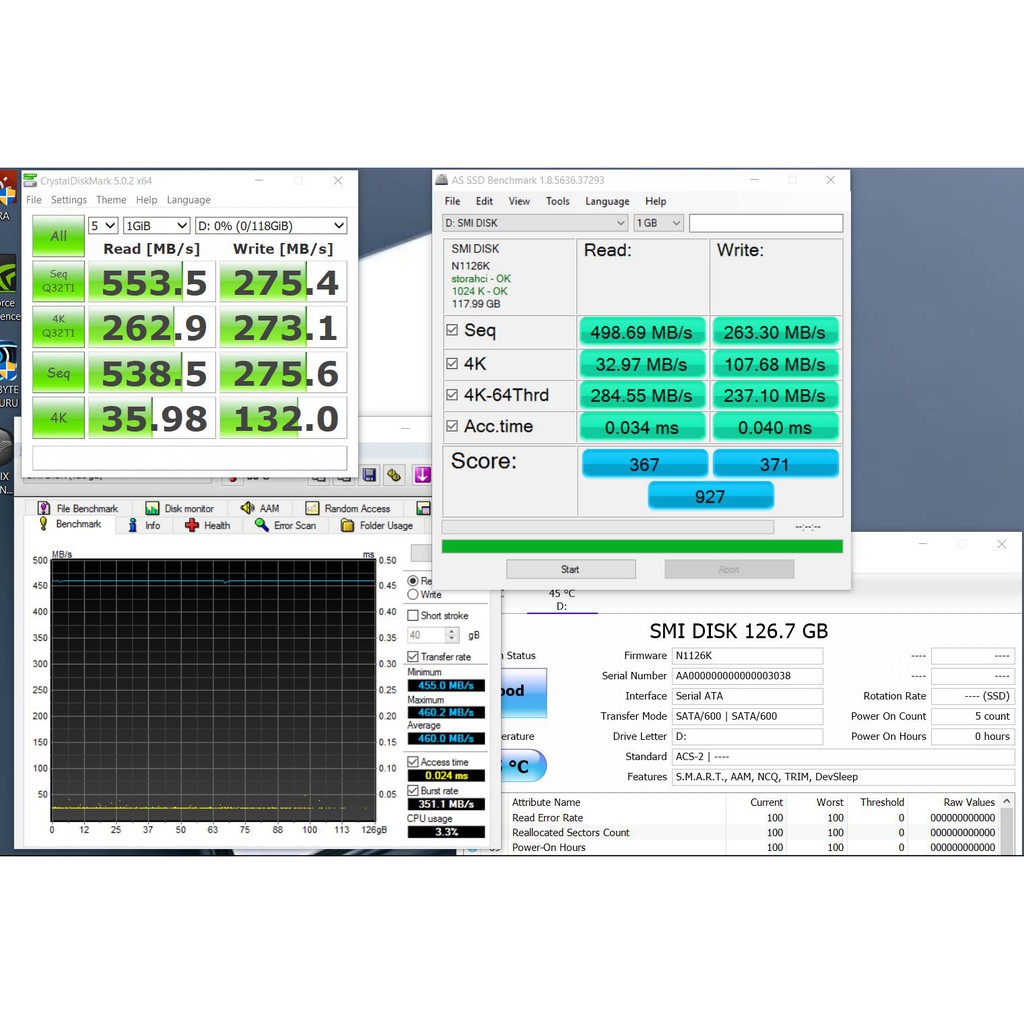Open CrystalDiskMark's Help menu
Screen dimensions: 1024x1024
[146, 200]
